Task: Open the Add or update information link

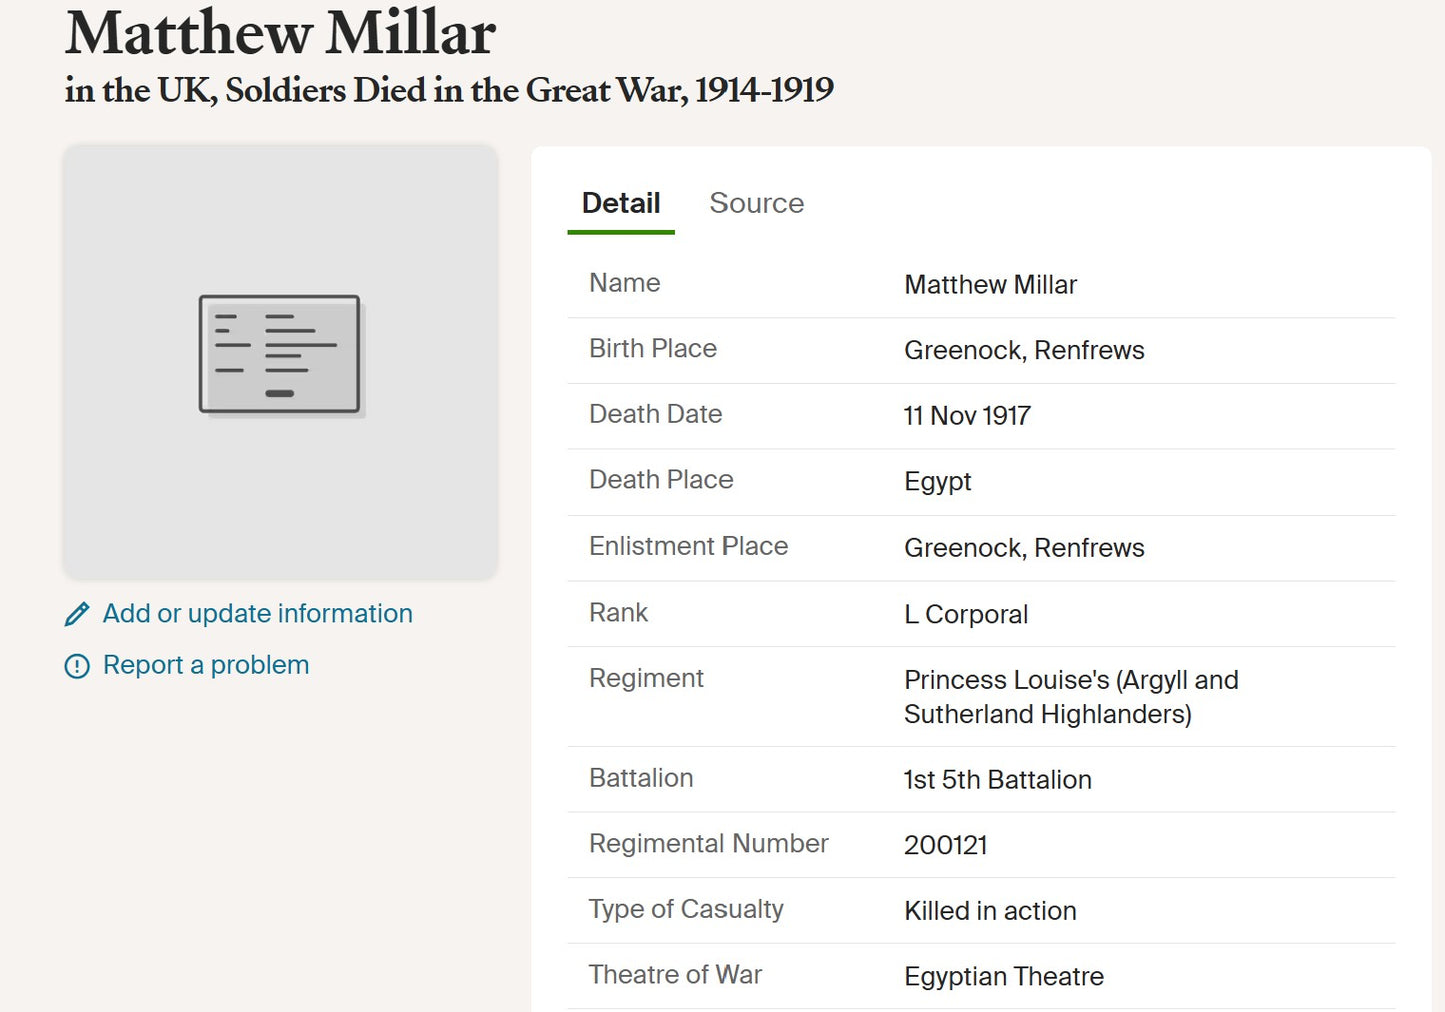Action: click(x=257, y=613)
